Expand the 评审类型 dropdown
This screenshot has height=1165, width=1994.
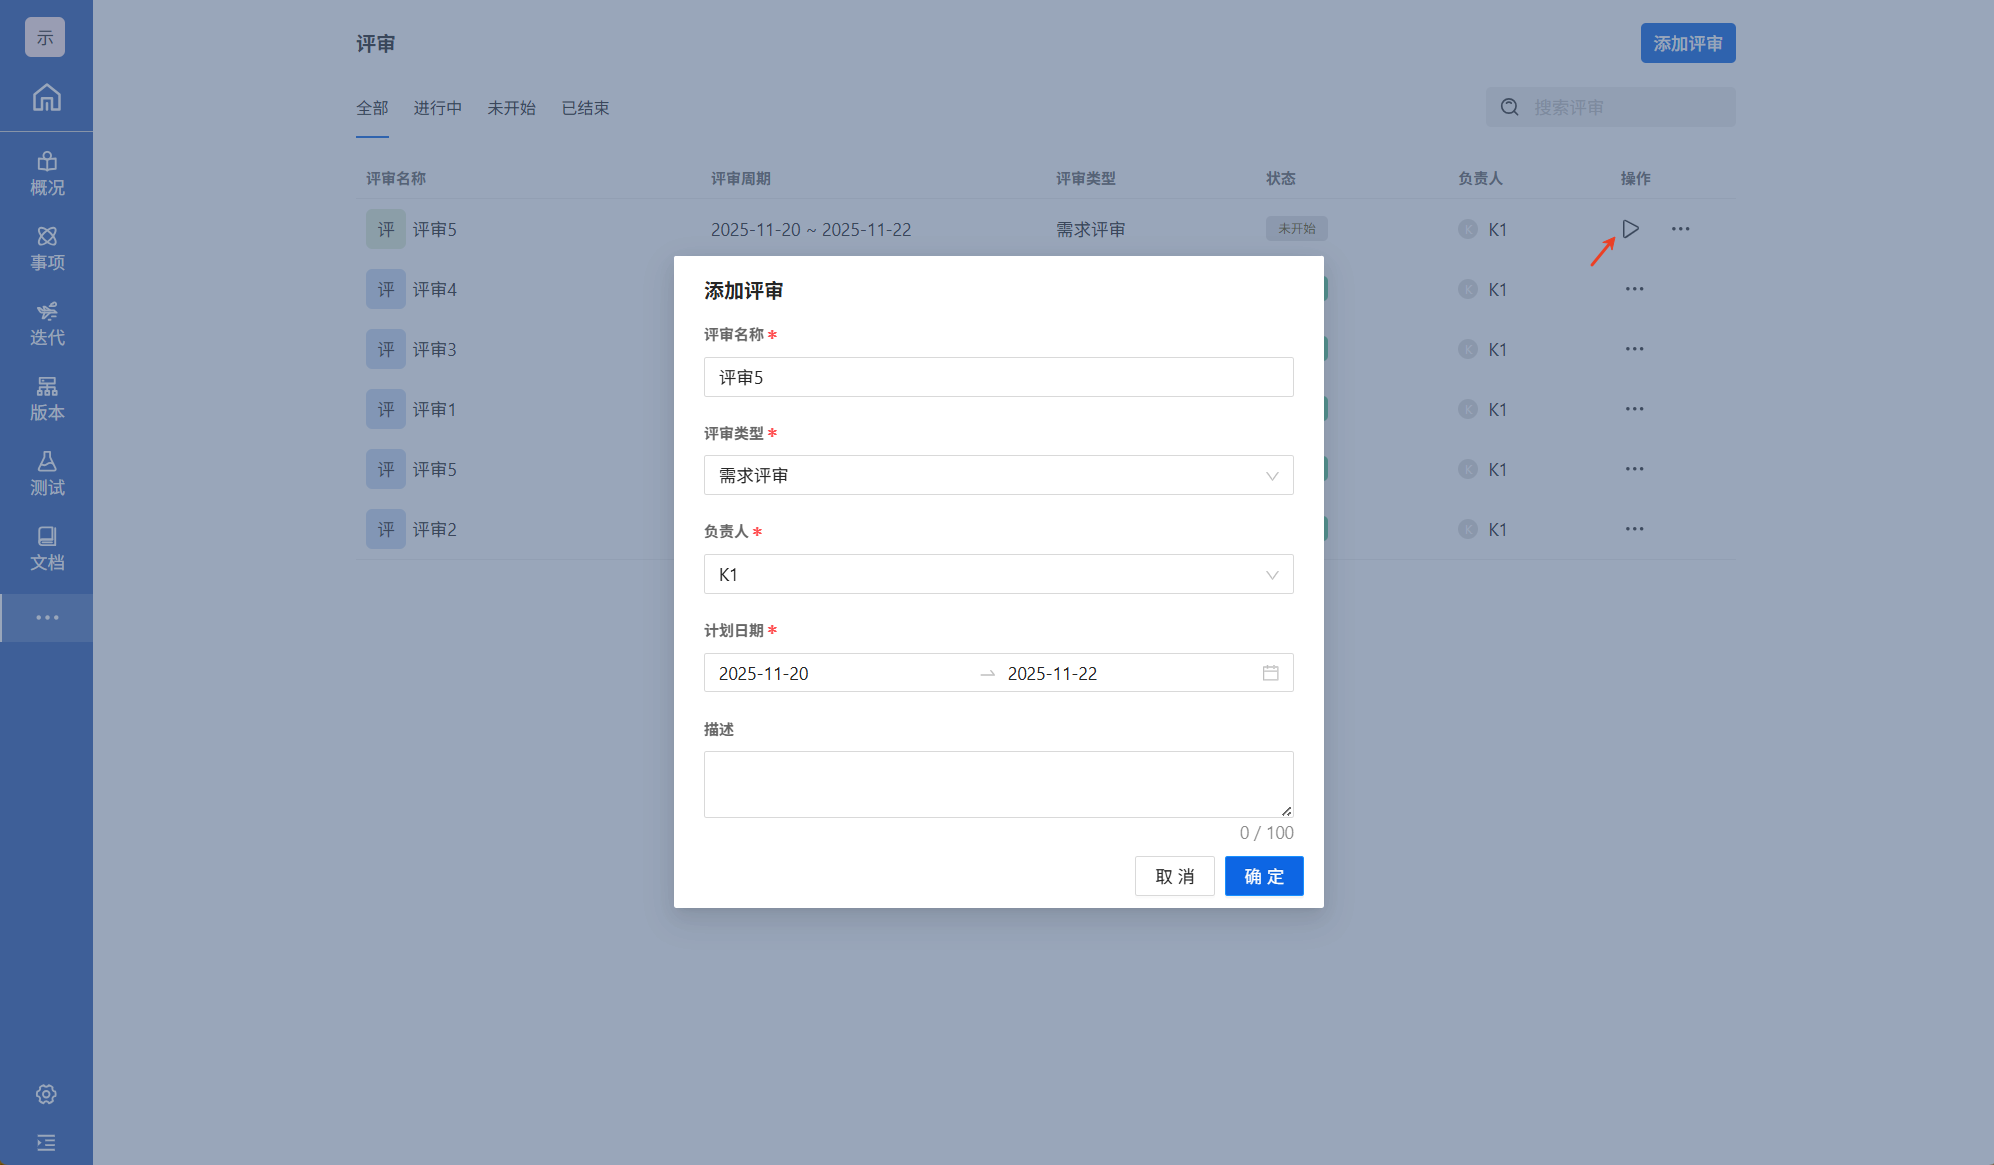pos(998,475)
